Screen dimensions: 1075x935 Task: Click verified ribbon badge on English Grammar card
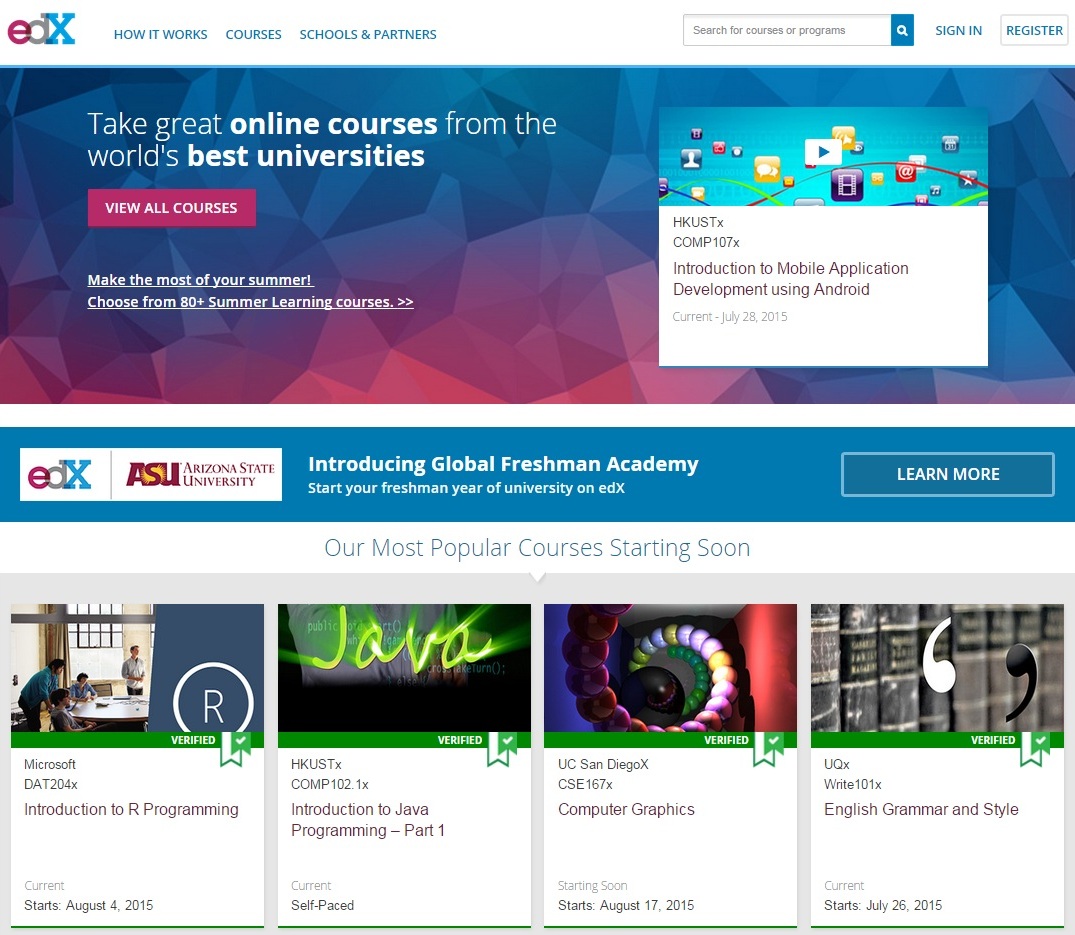pos(1035,747)
